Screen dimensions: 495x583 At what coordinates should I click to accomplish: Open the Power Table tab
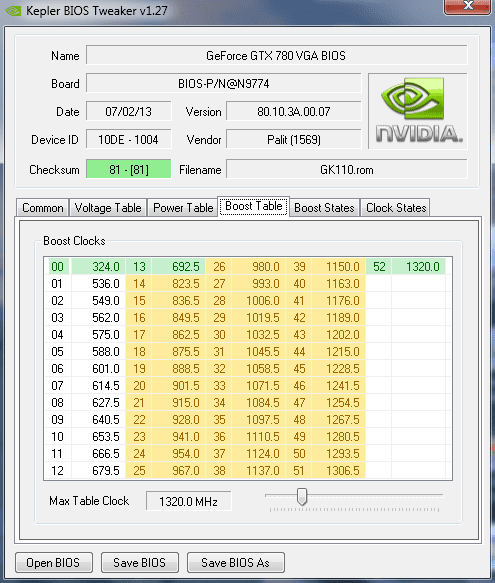(183, 207)
